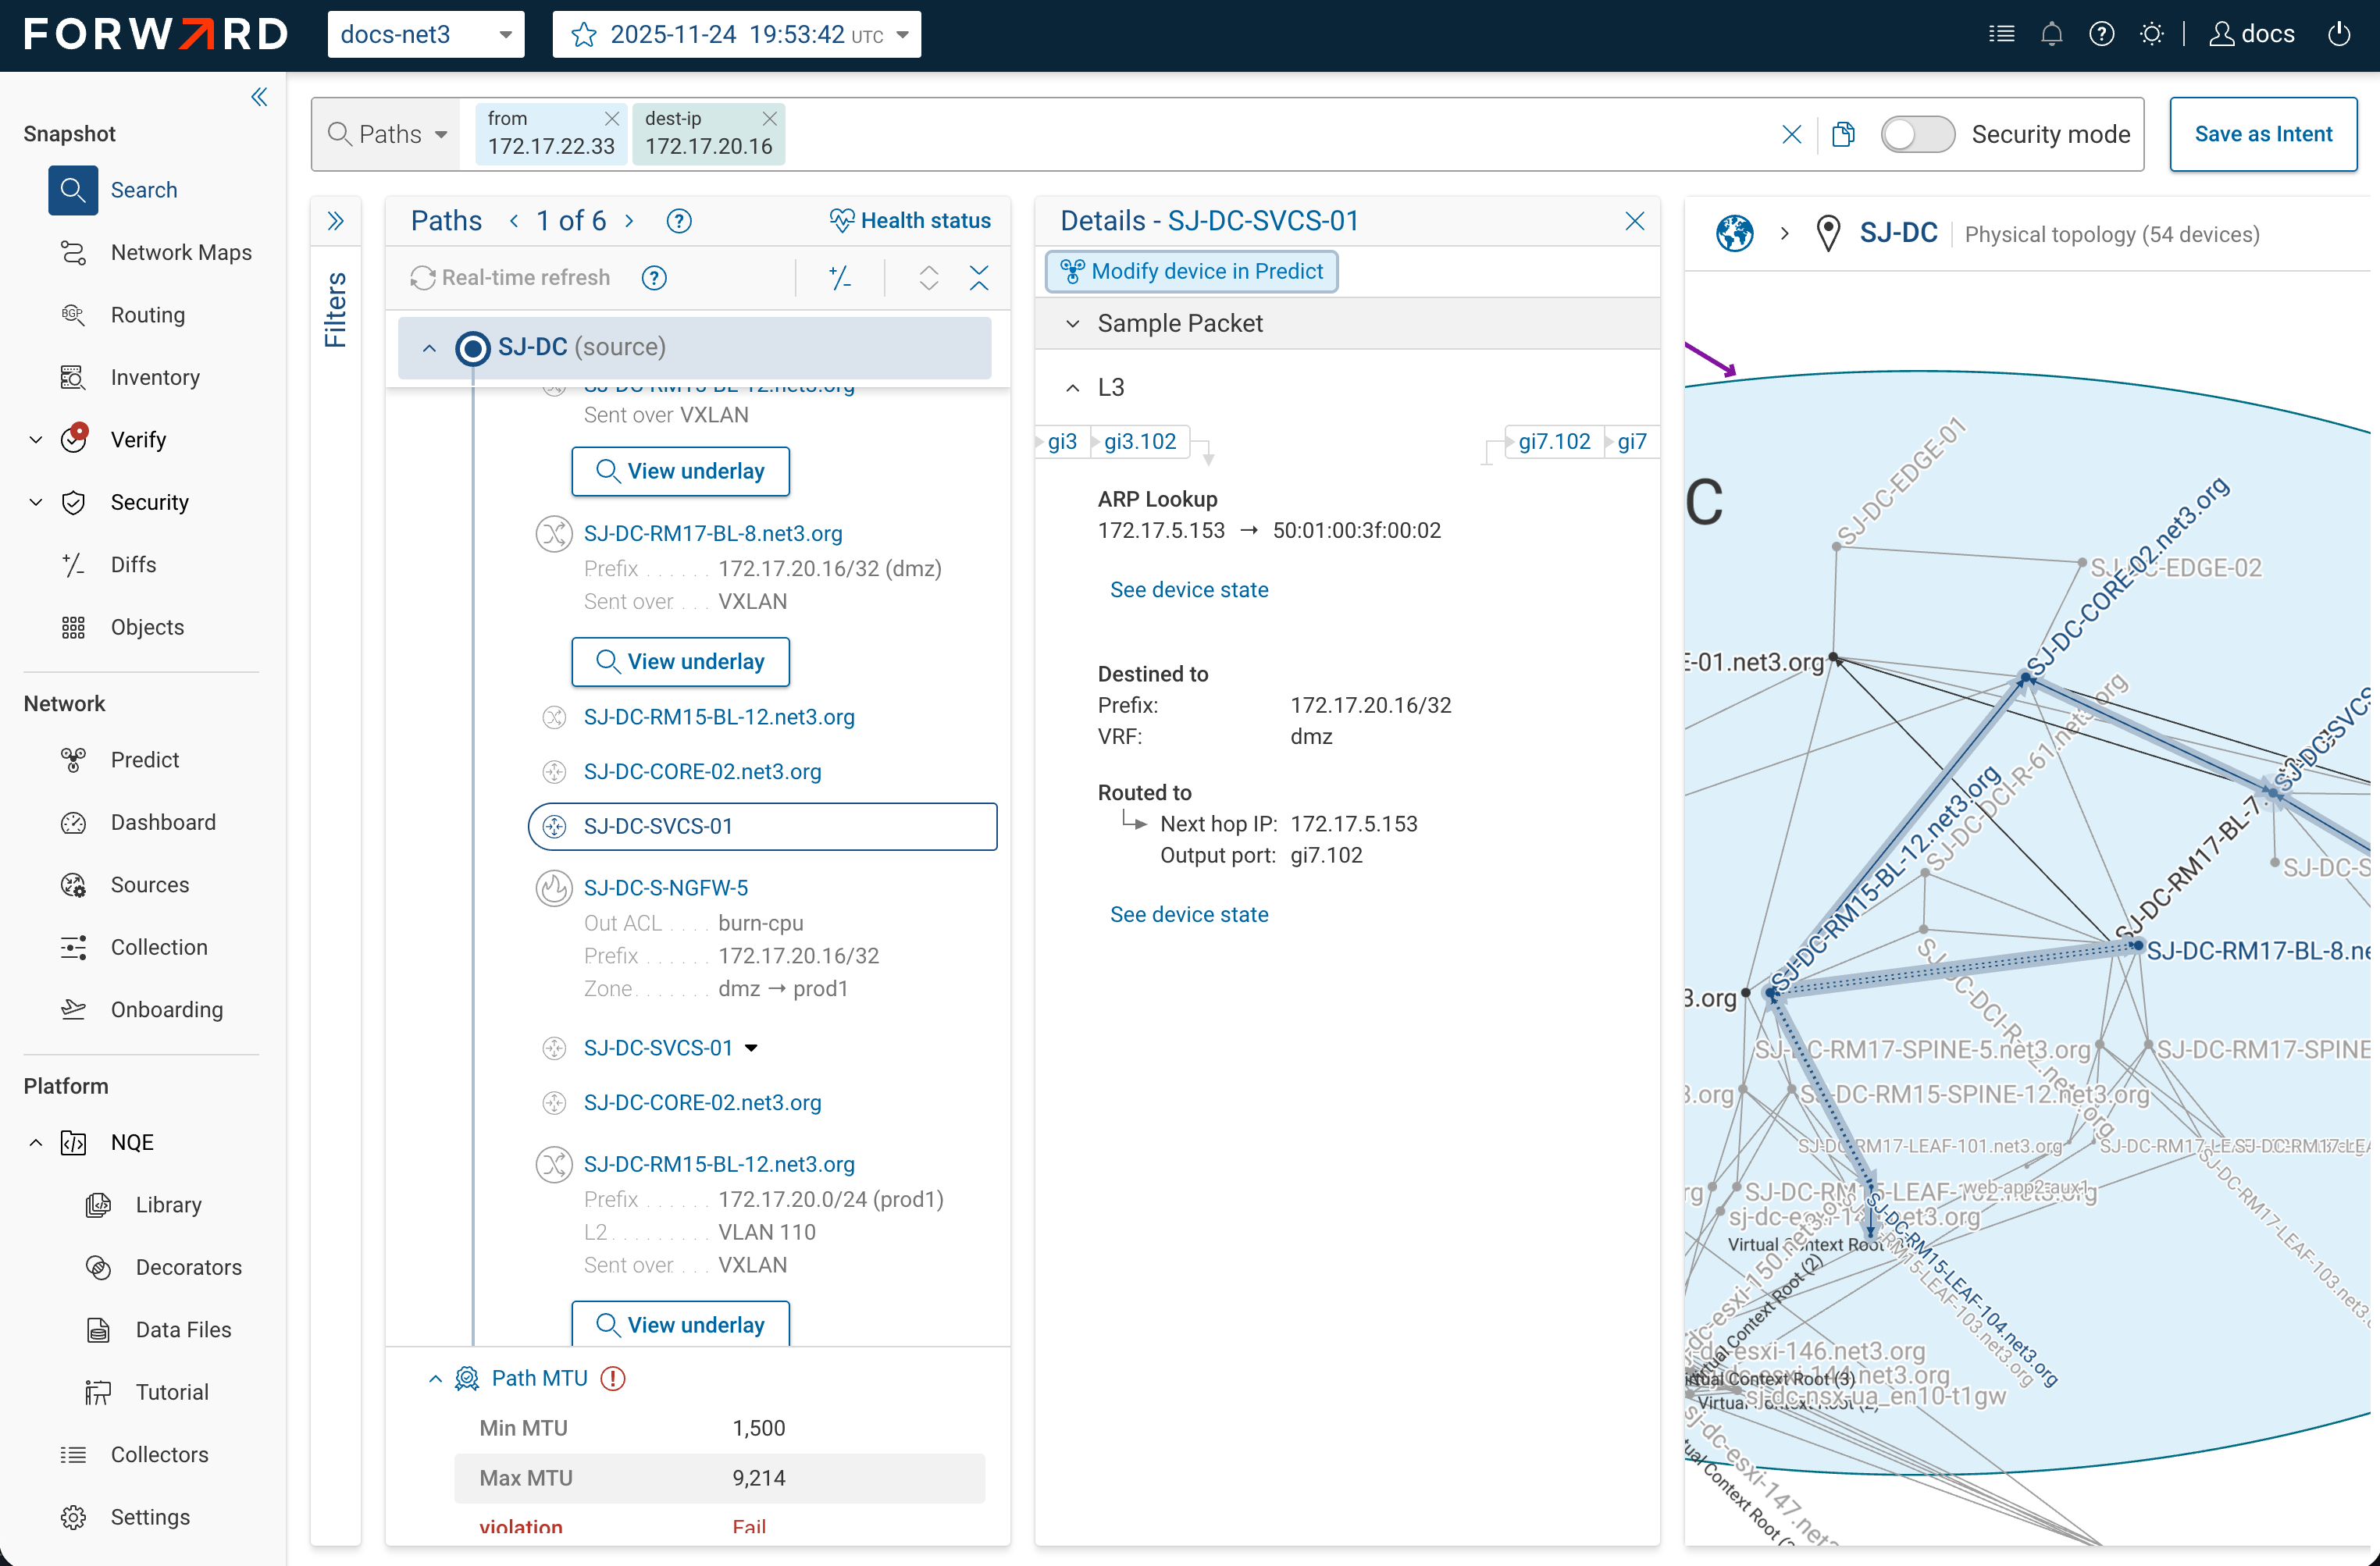Viewport: 2380px width, 1566px height.
Task: Collapse the left sidebar with double-chevron icon
Action: click(x=259, y=97)
